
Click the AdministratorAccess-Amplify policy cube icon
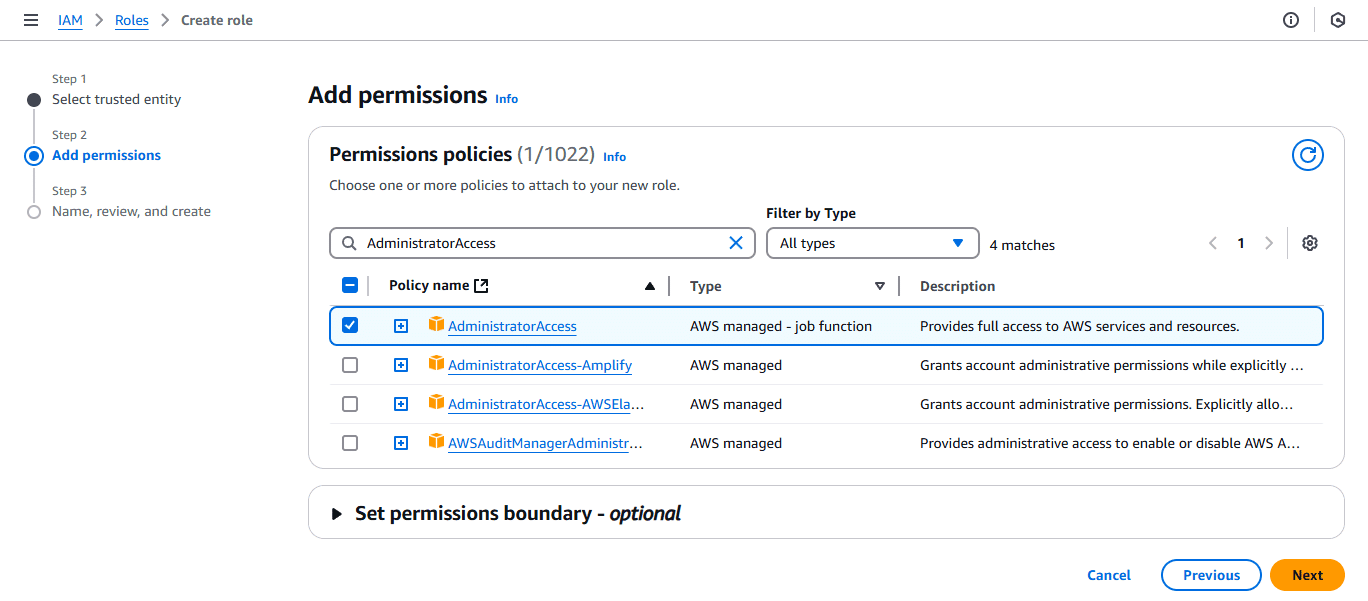coord(436,363)
